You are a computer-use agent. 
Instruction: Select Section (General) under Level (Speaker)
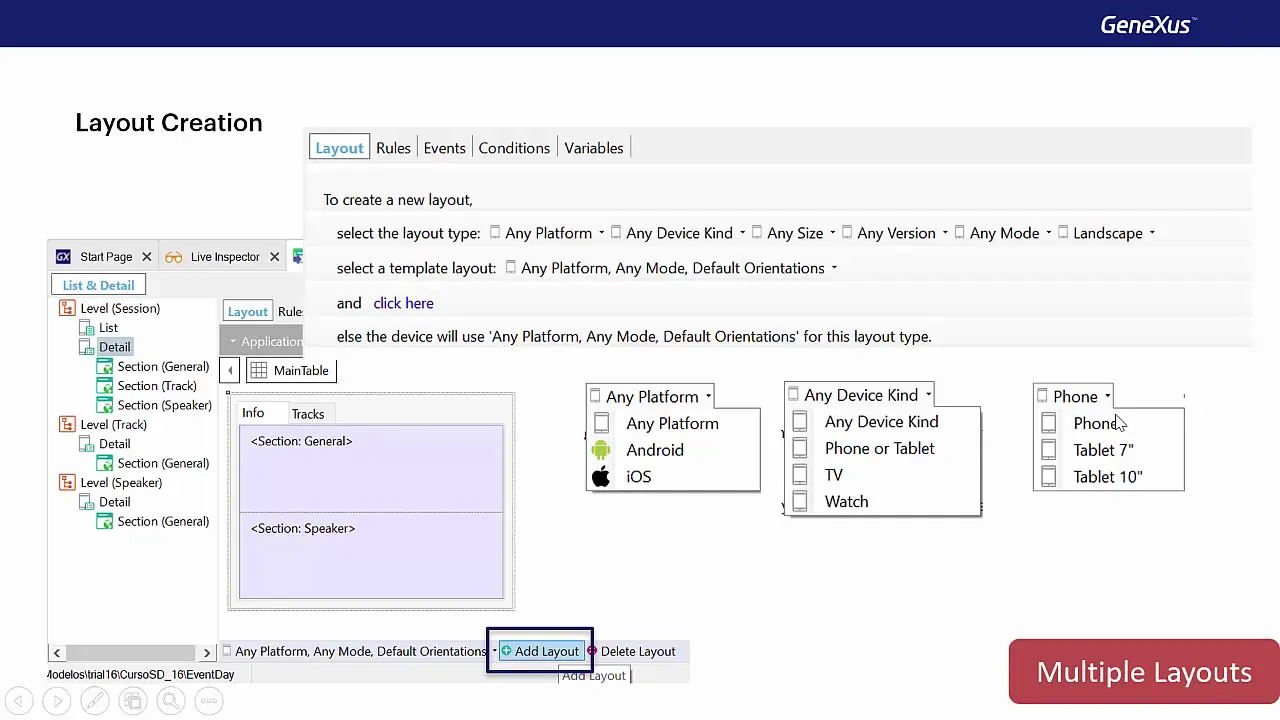[163, 522]
